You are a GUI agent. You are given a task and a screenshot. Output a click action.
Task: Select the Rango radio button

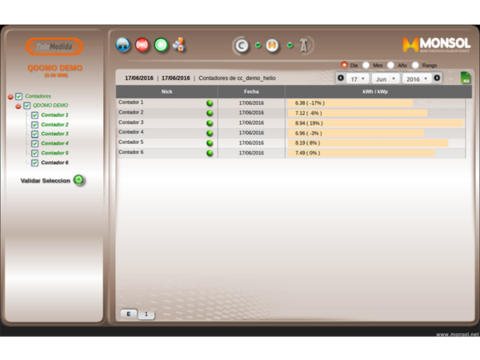coord(415,65)
